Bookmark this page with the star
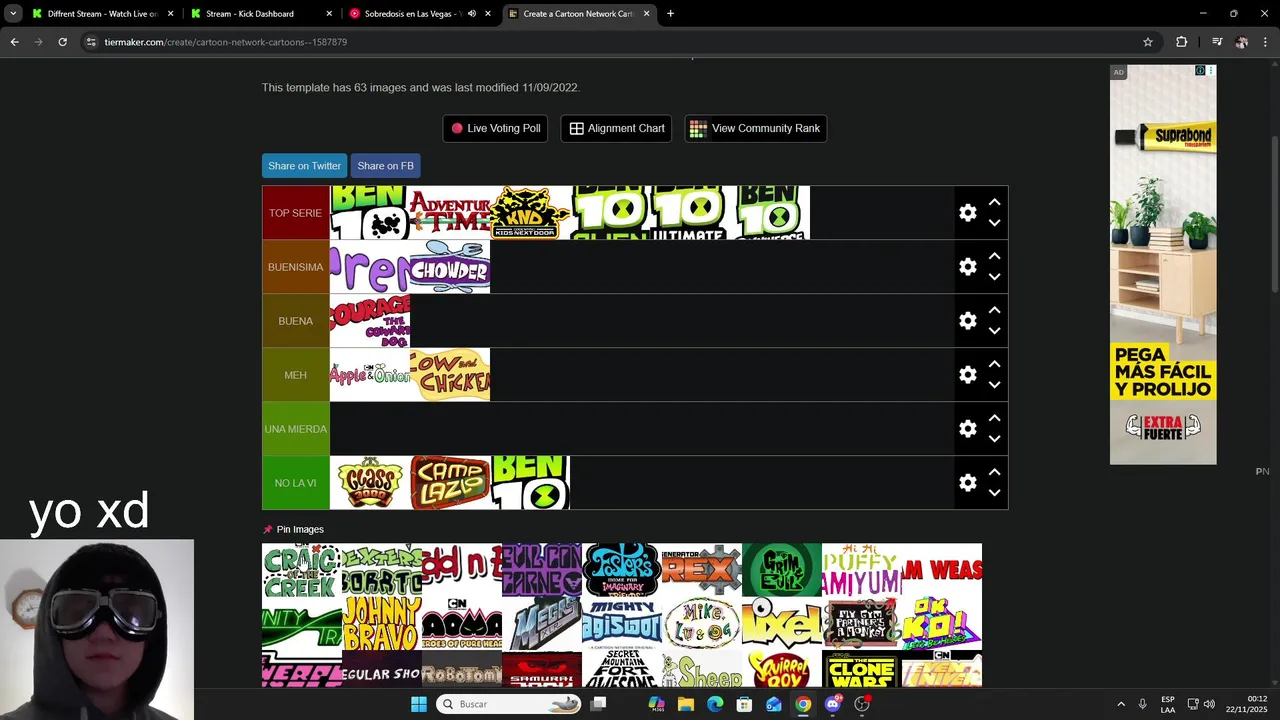 [1148, 42]
